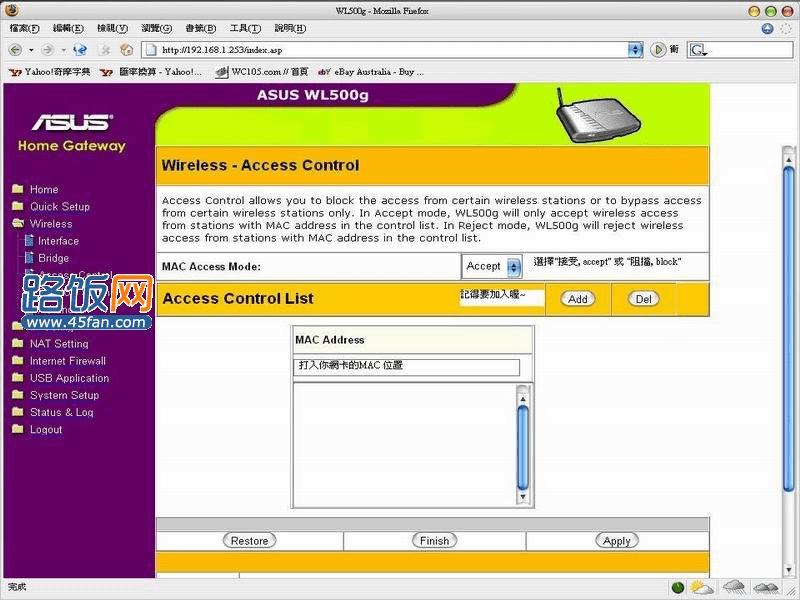Open back button history dropdown arrow
800x600 pixels.
[x=31, y=50]
